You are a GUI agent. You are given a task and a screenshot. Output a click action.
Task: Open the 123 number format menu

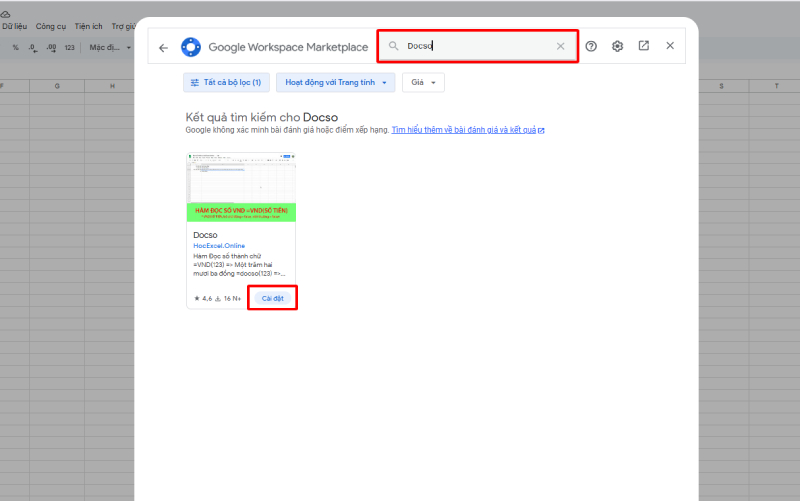pos(69,47)
